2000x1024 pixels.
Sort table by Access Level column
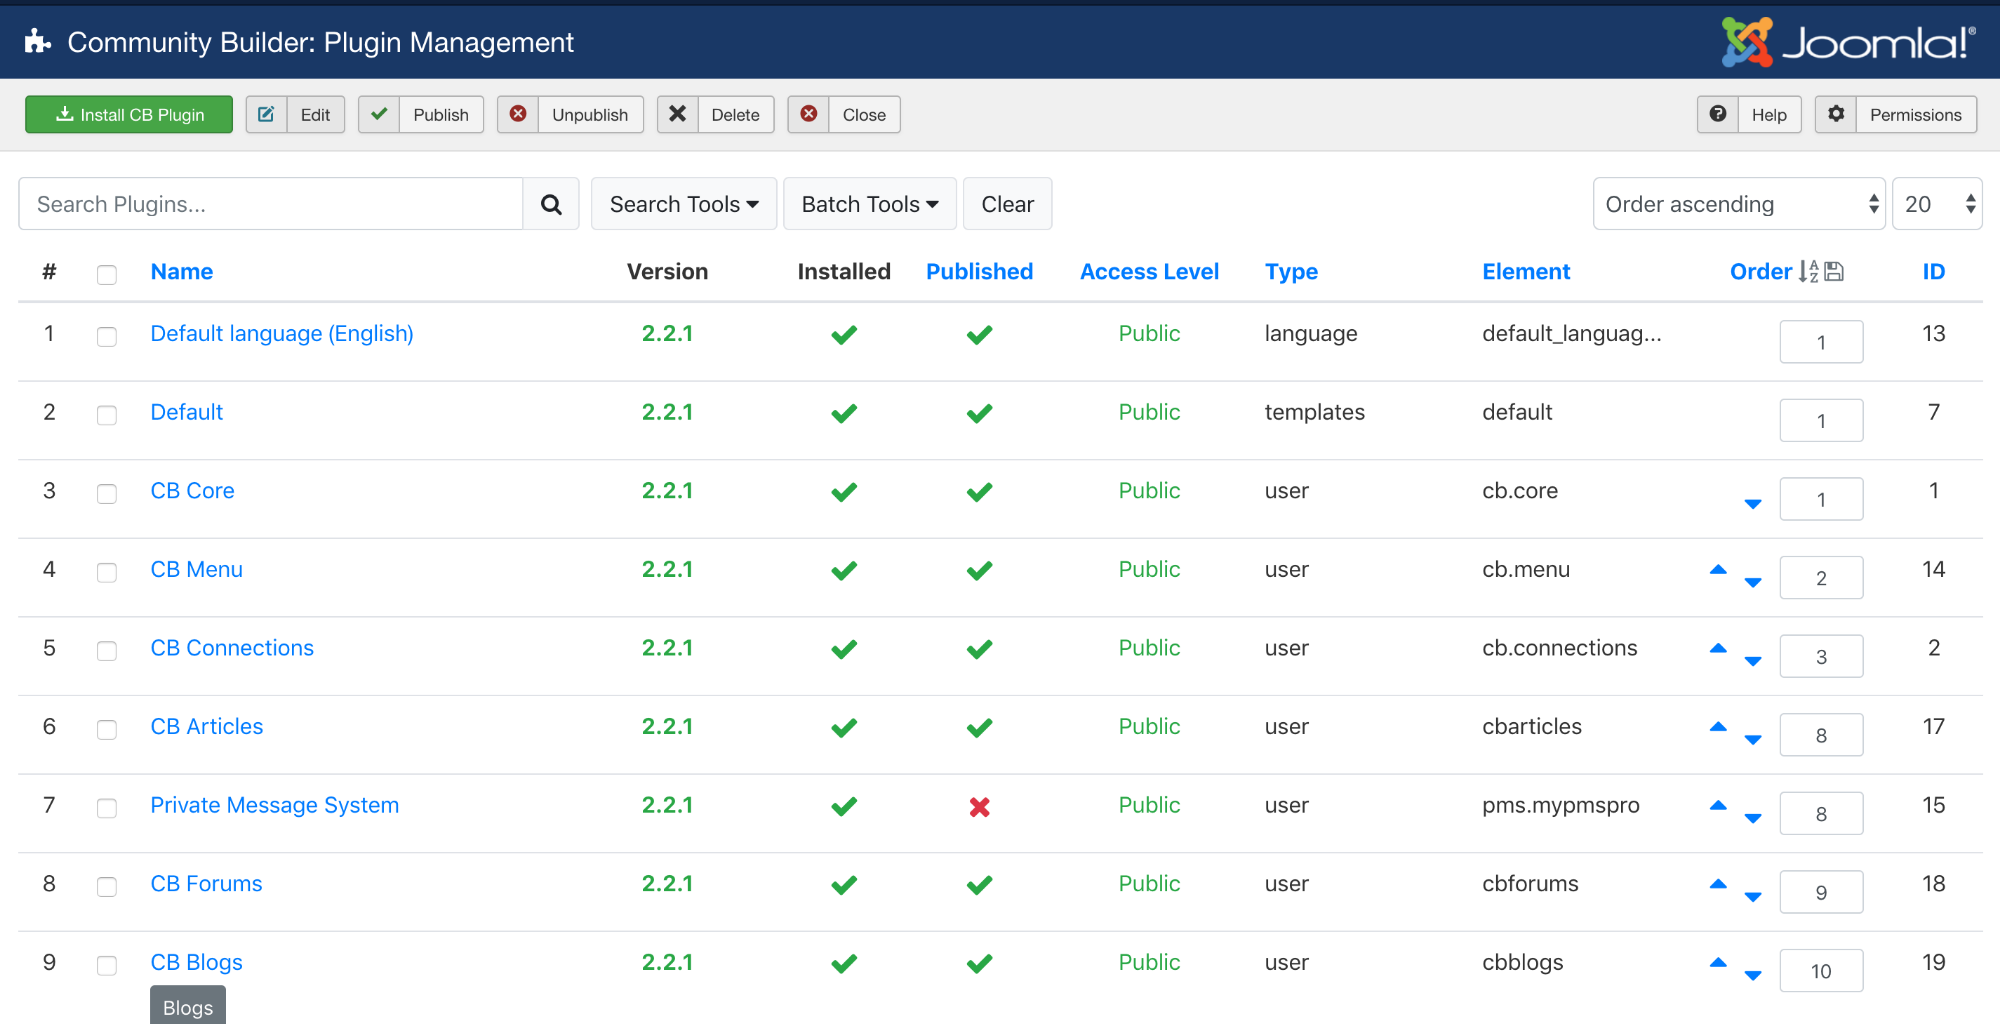(1149, 272)
